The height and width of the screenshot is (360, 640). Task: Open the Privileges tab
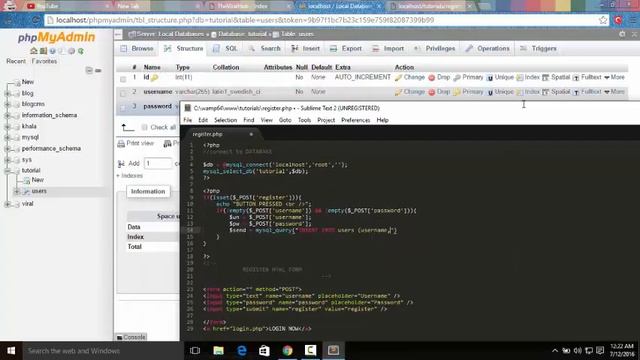(434, 49)
